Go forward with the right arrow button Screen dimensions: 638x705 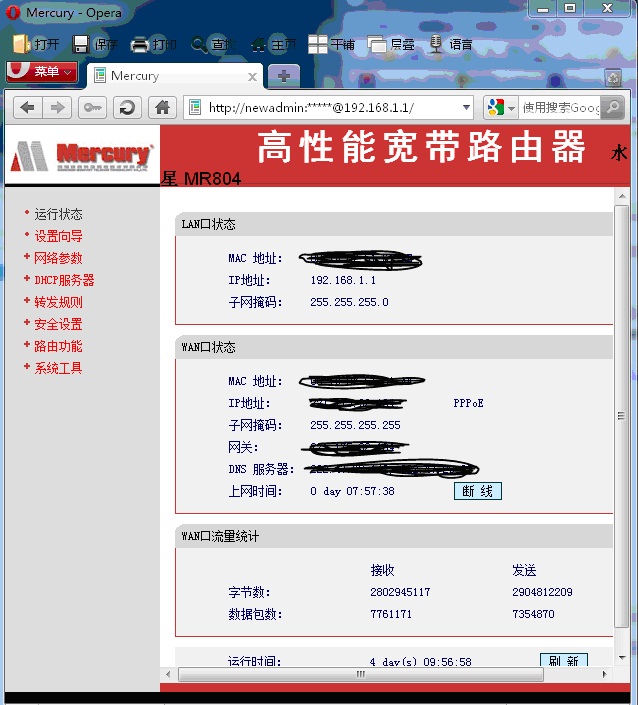pyautogui.click(x=57, y=107)
